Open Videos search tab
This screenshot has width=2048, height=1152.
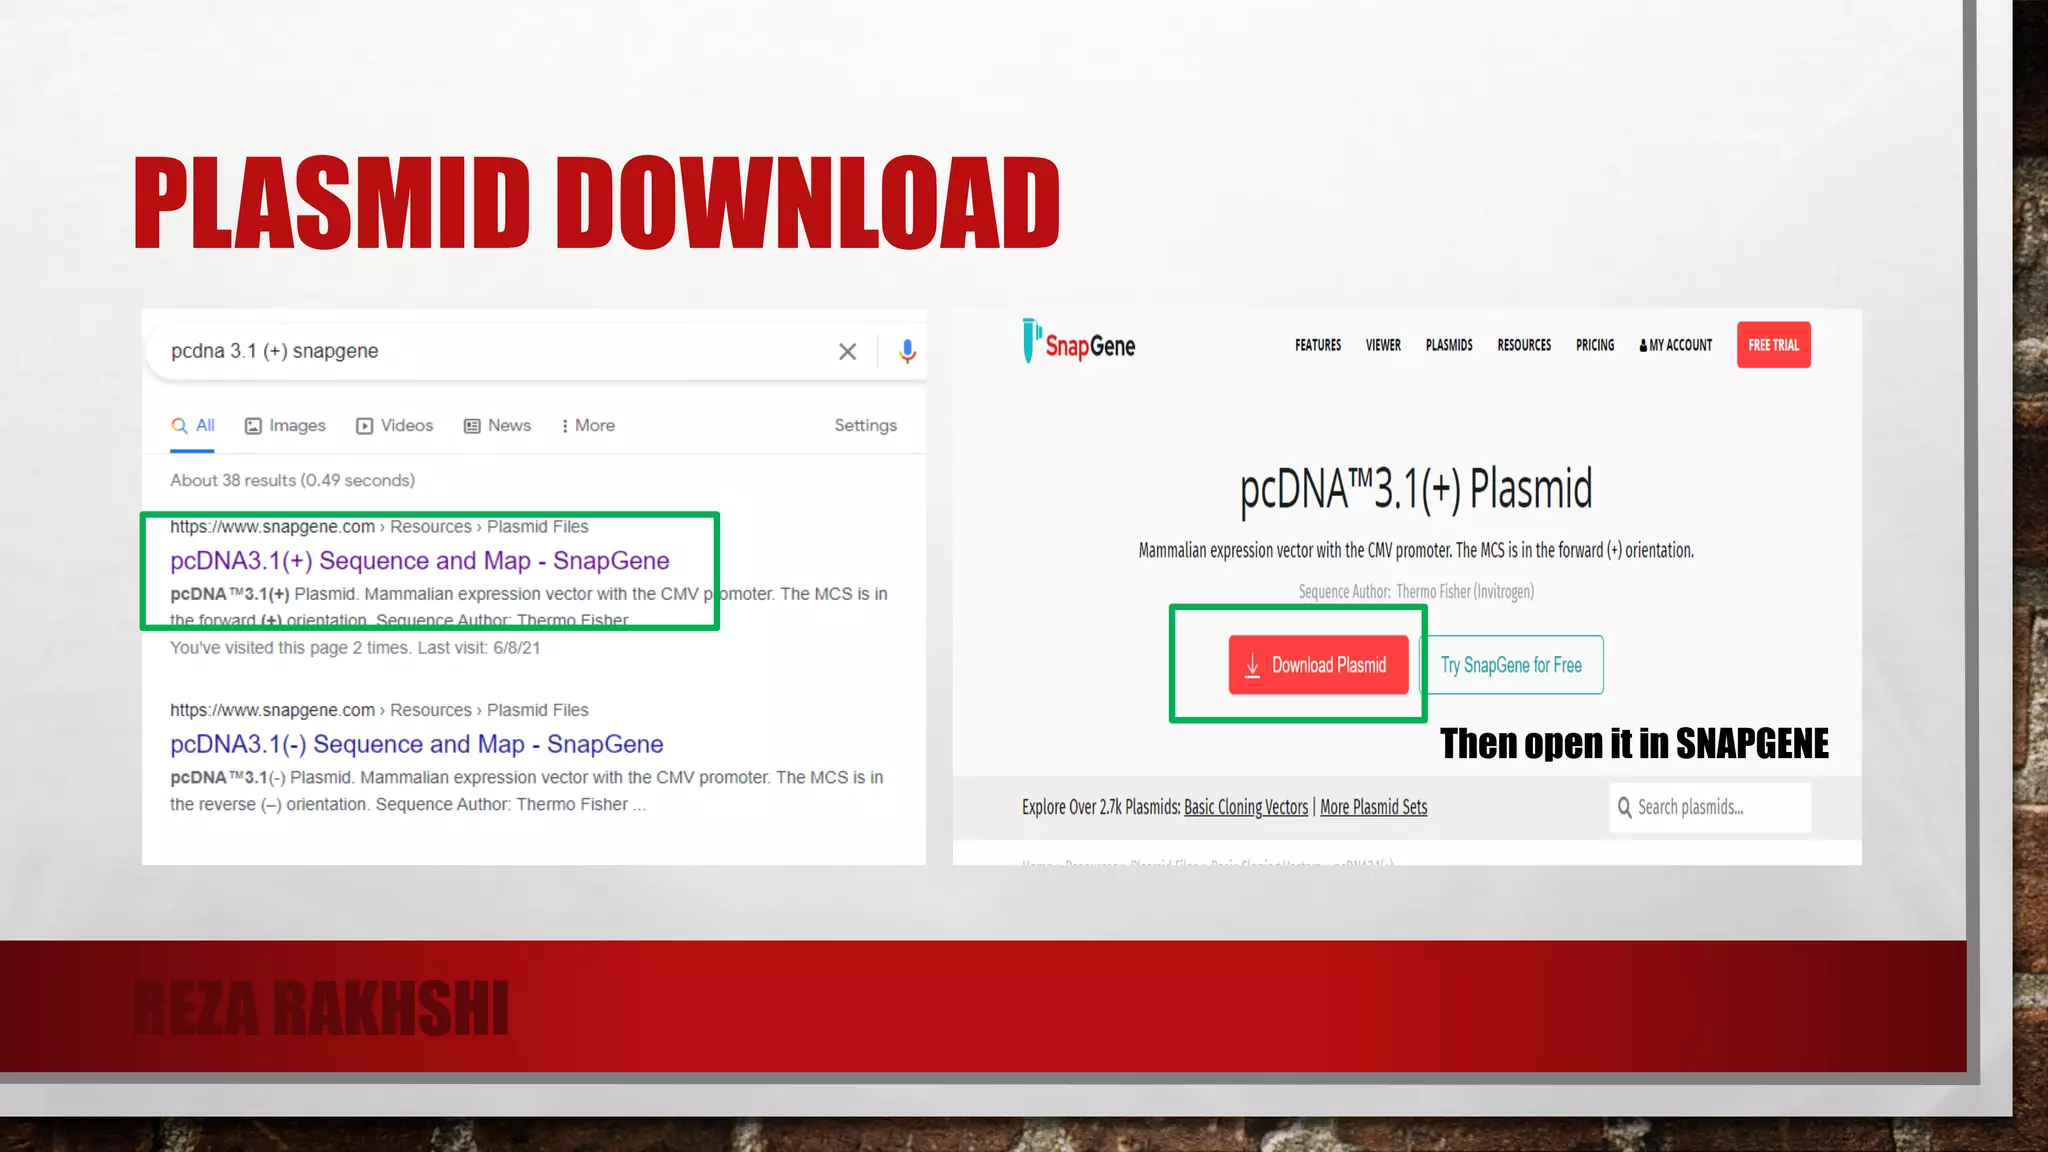pos(395,426)
